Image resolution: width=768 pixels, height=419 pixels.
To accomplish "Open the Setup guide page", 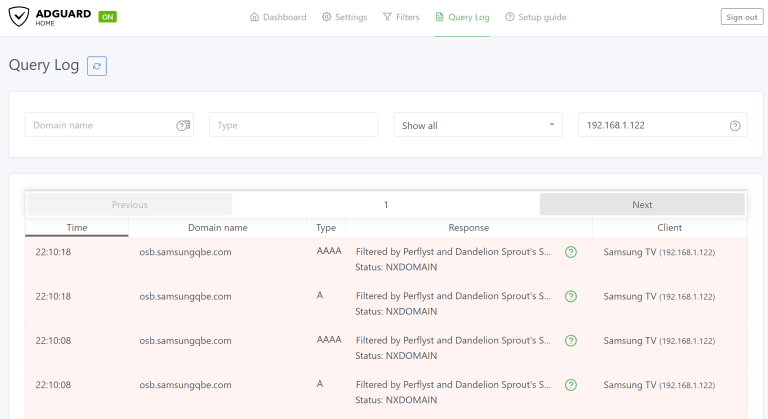I will [535, 17].
